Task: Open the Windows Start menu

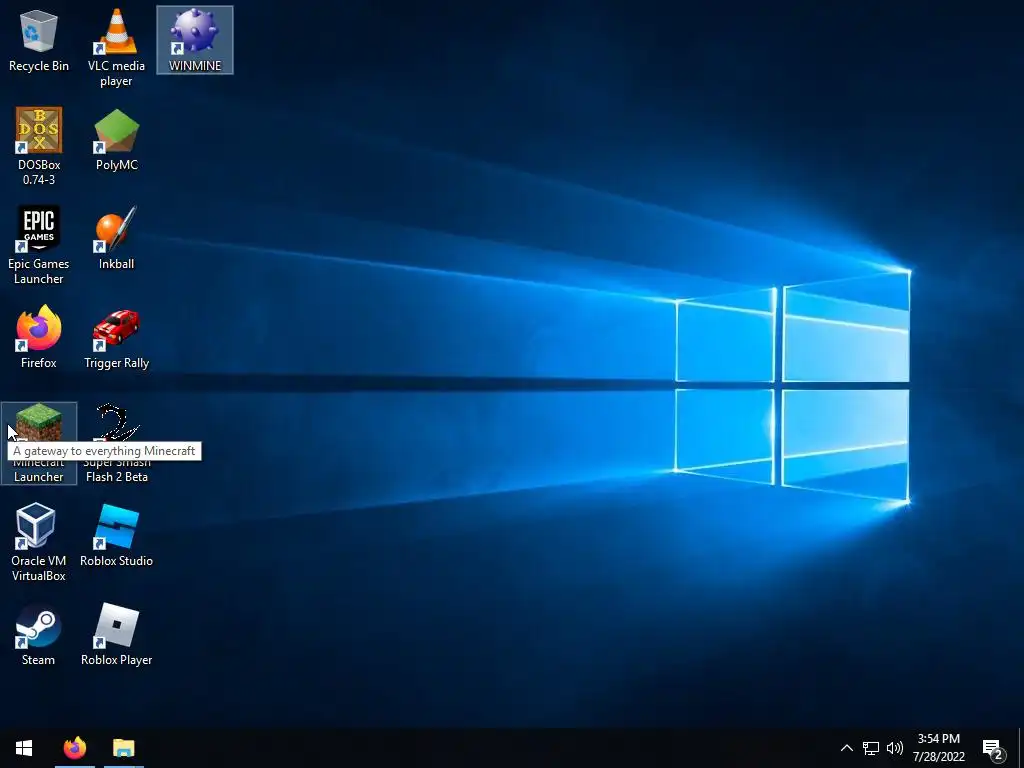Action: pos(24,748)
